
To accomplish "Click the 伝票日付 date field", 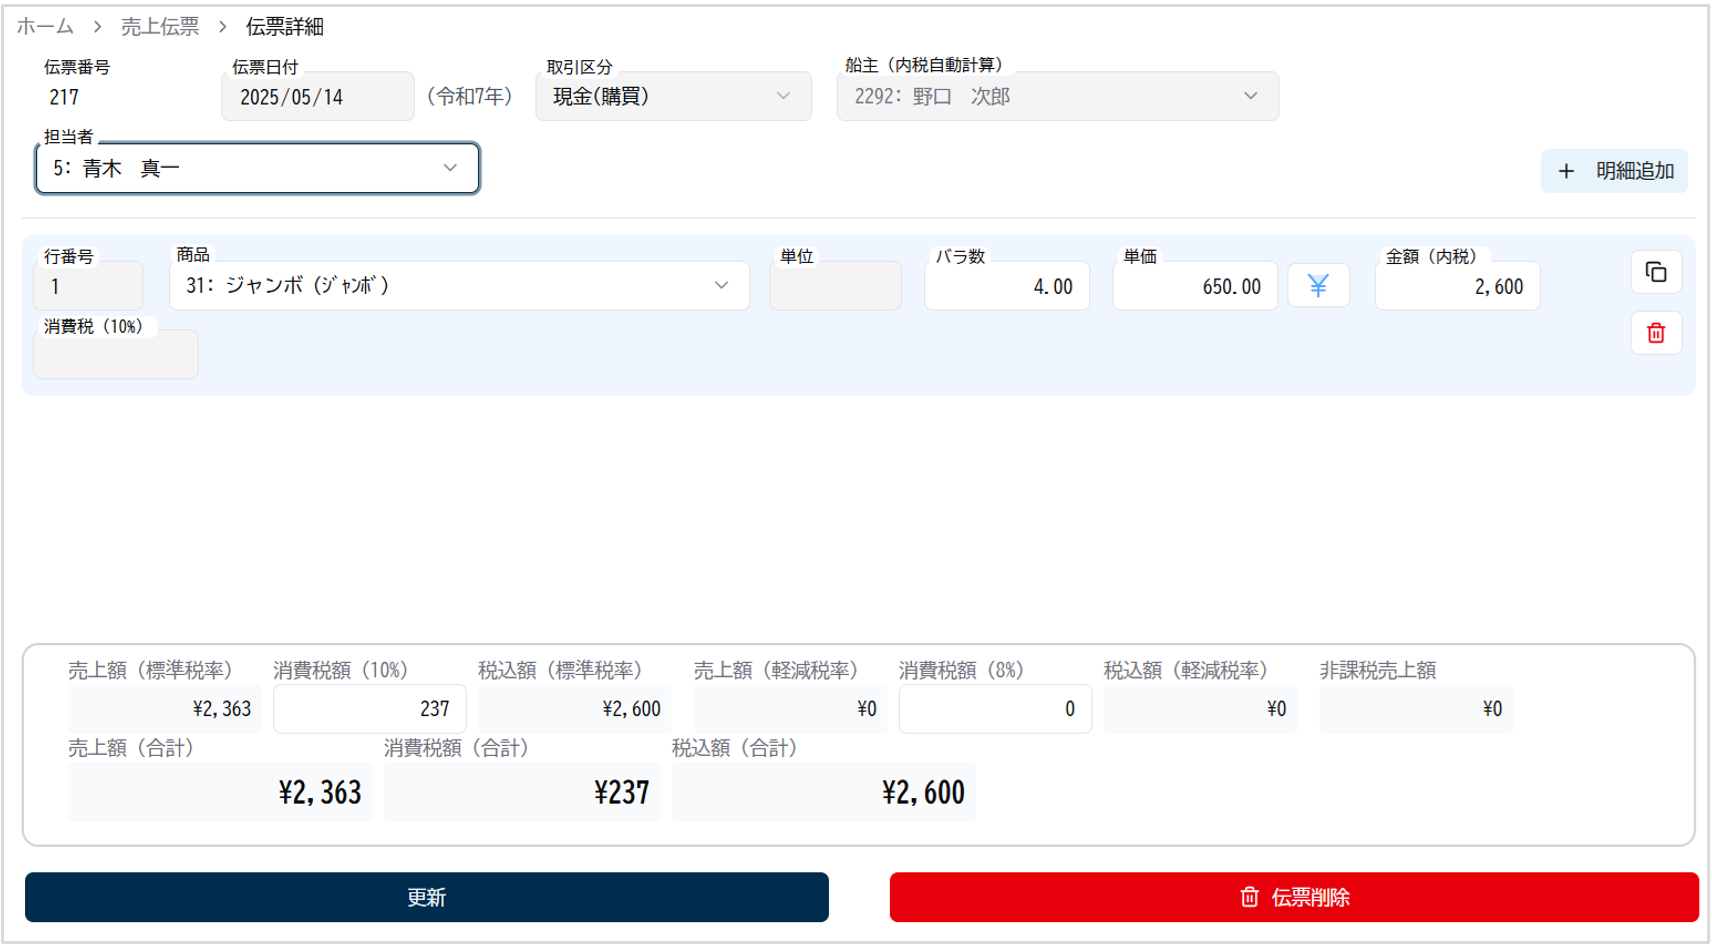I will click(x=316, y=97).
